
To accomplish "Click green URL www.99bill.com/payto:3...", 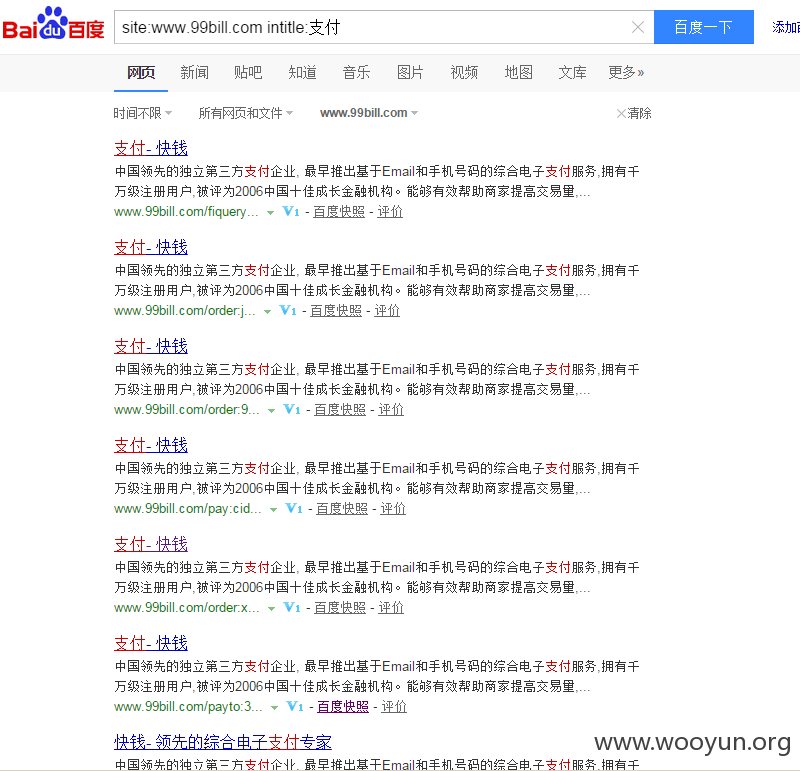I will (x=188, y=706).
